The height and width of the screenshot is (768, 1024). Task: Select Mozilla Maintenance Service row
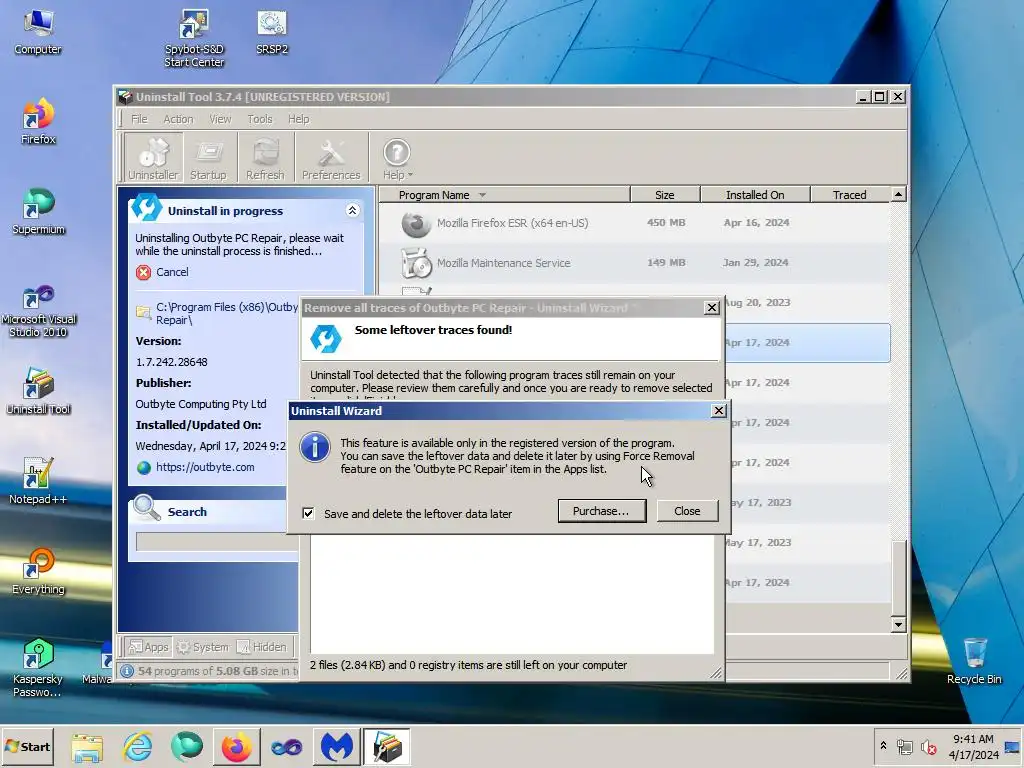(x=635, y=263)
